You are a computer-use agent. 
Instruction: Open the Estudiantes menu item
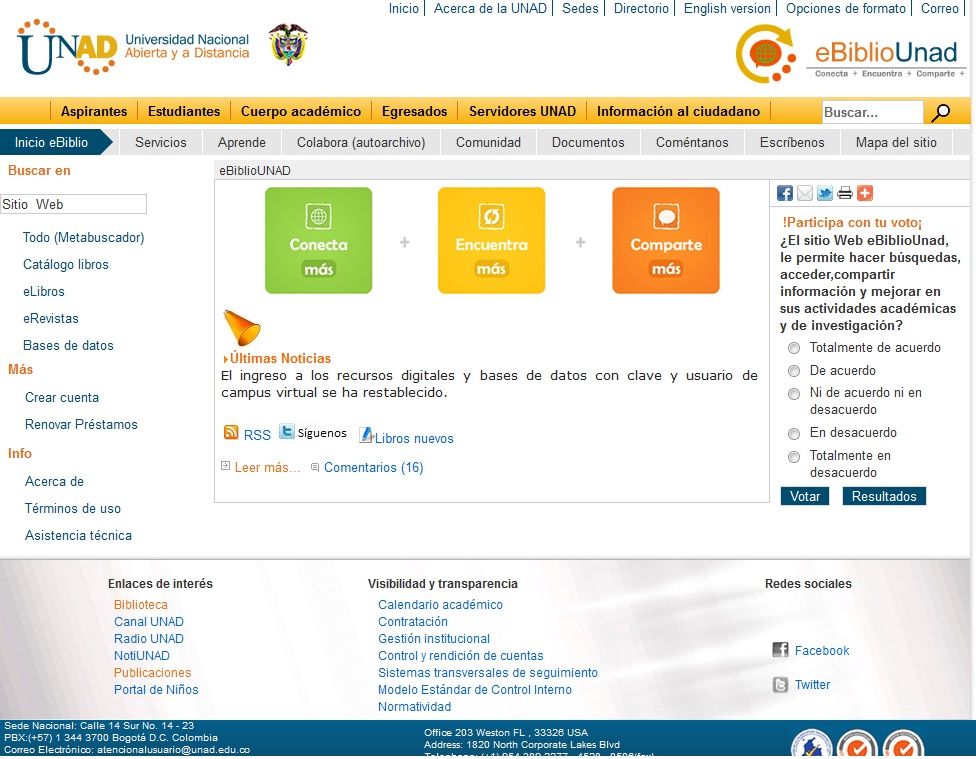click(184, 111)
